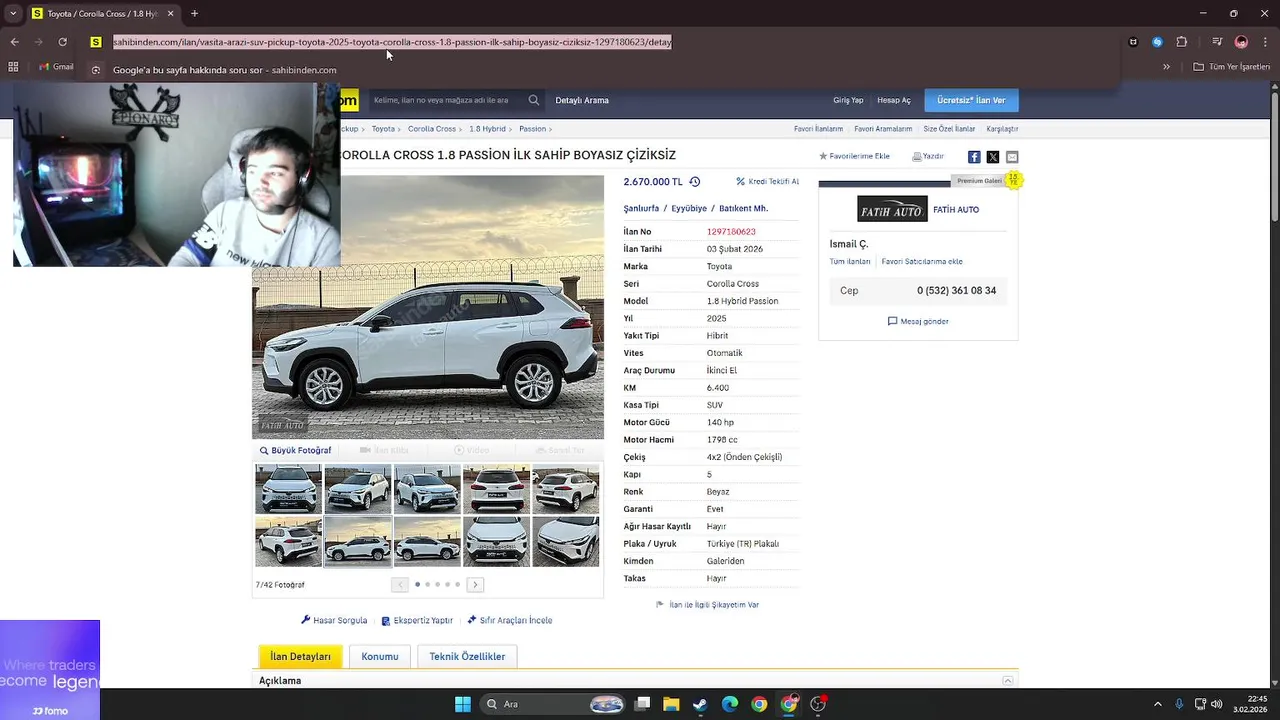This screenshot has height=720, width=1280.
Task: Open the Chrome extensions puzzle icon
Action: pyautogui.click(x=1182, y=42)
